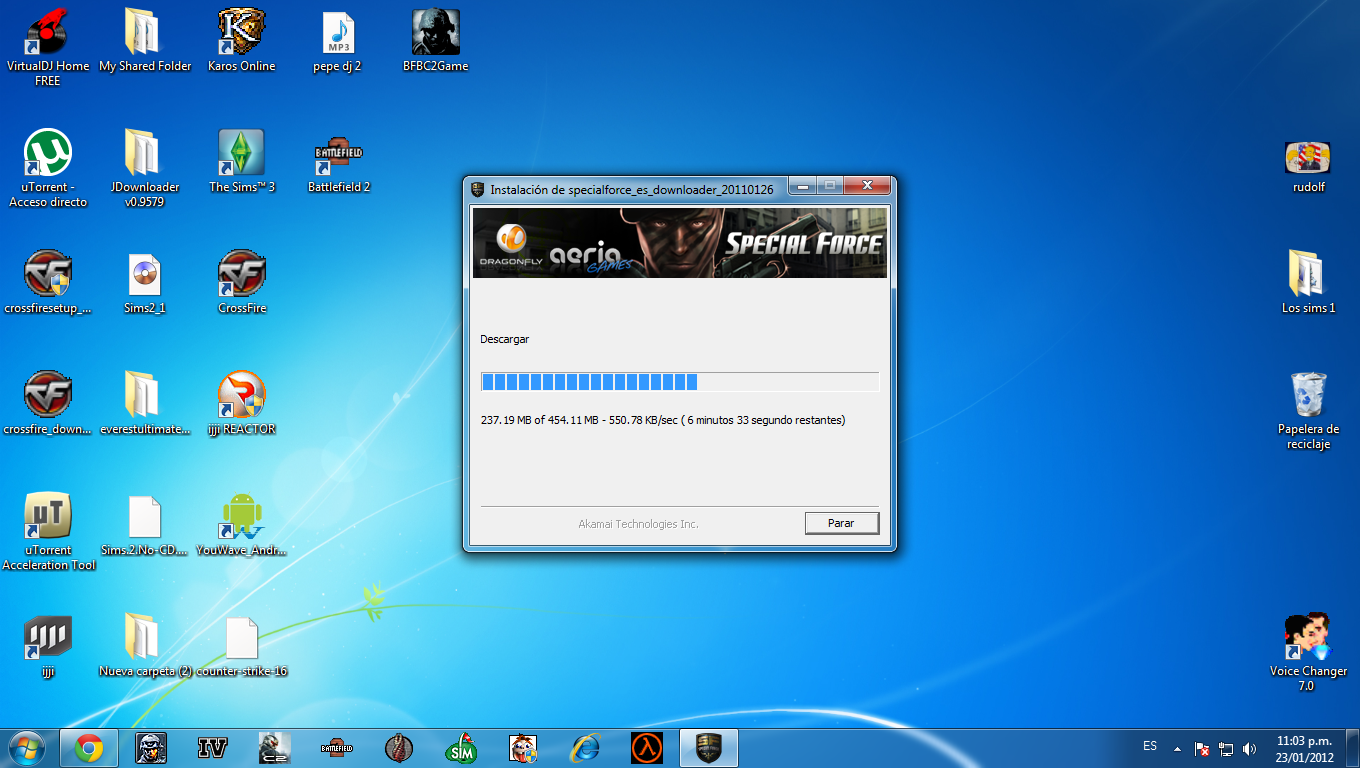1360x768 pixels.
Task: Launch GTA IV from the taskbar
Action: click(213, 748)
